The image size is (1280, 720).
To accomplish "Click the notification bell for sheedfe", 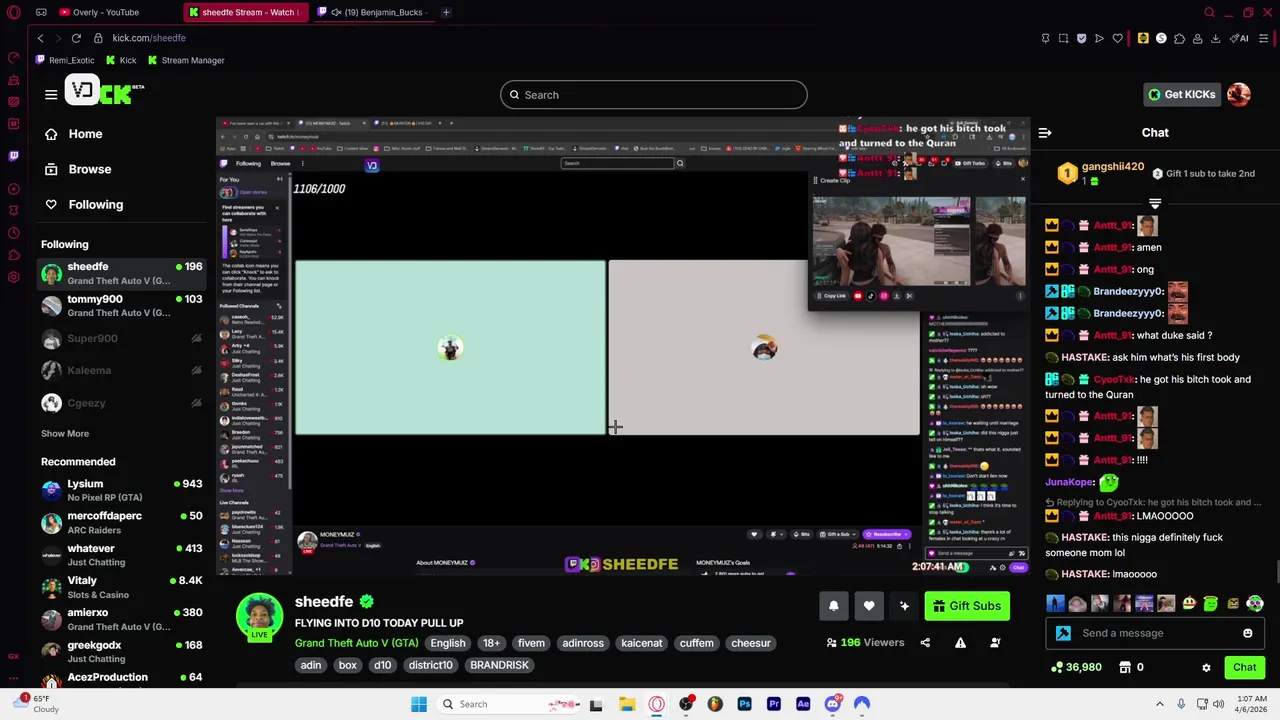I will 834,606.
